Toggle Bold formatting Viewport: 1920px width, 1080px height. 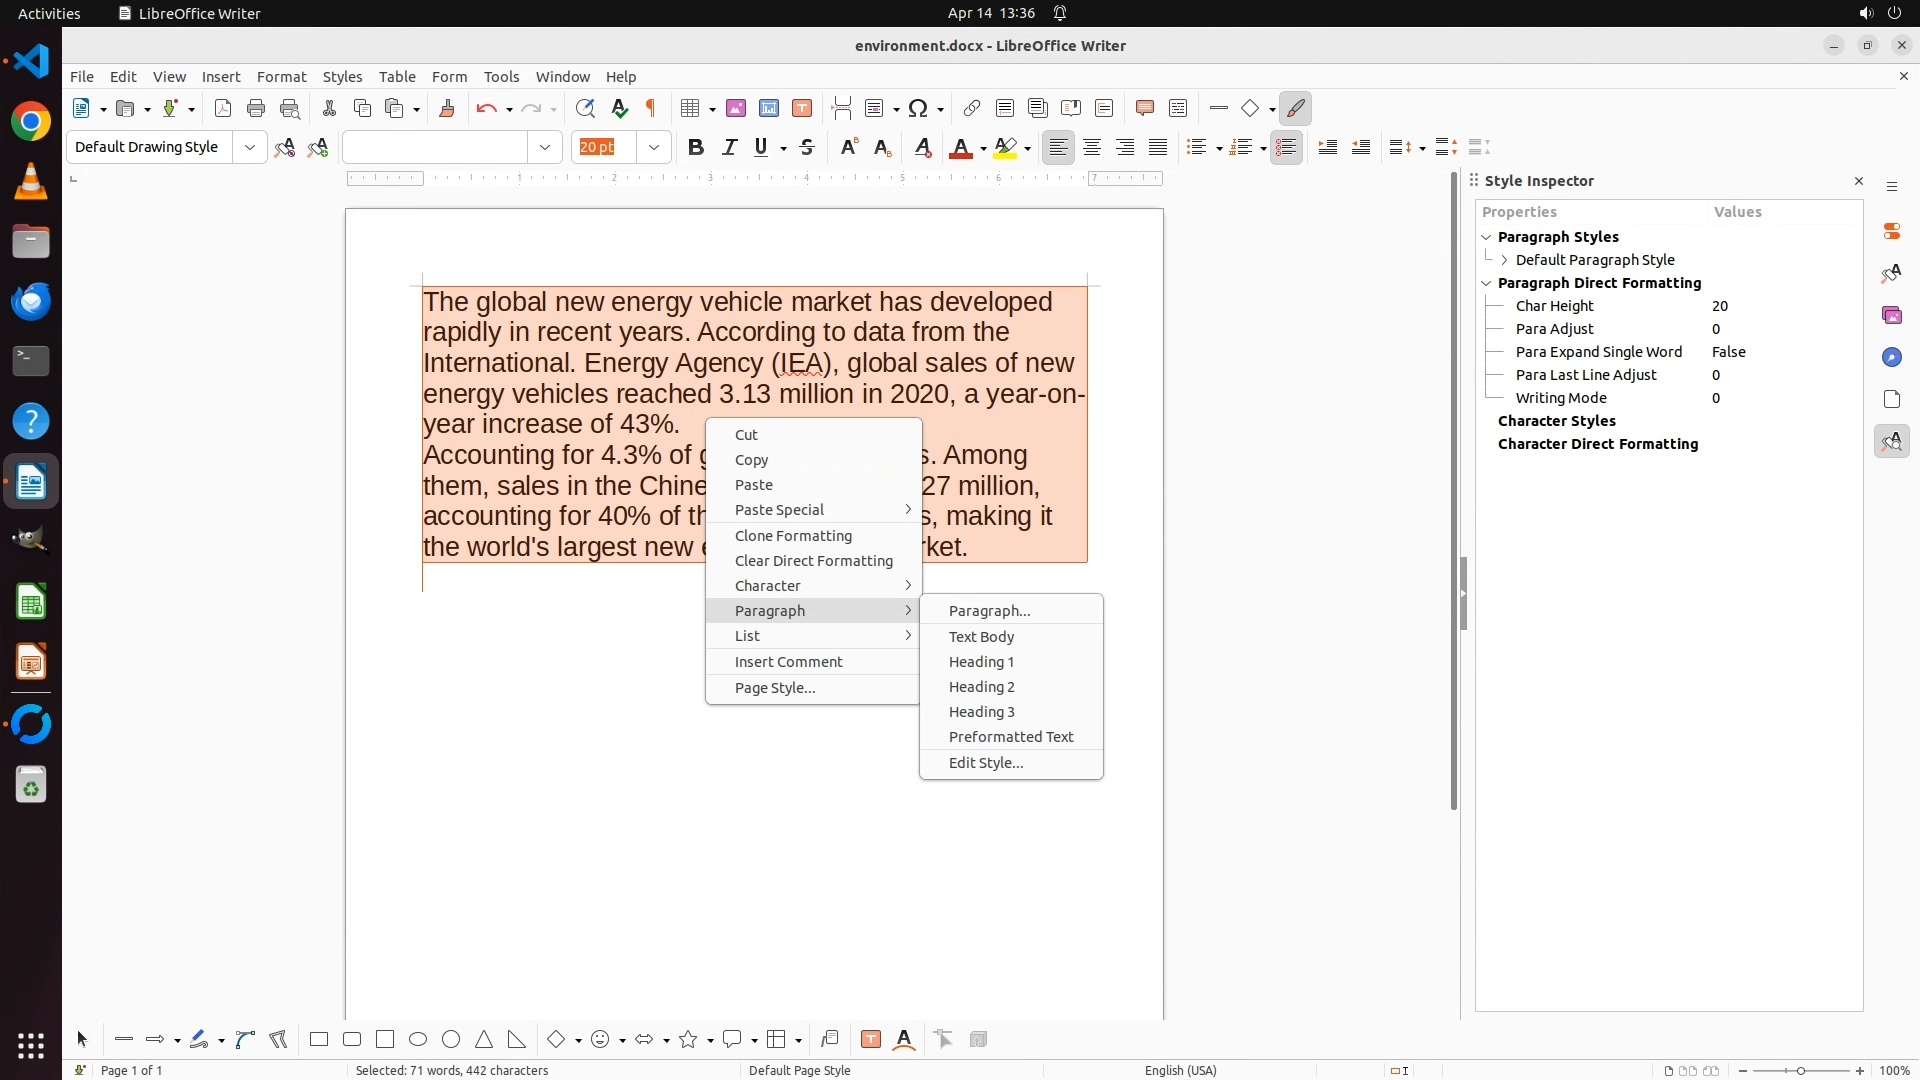click(x=696, y=148)
